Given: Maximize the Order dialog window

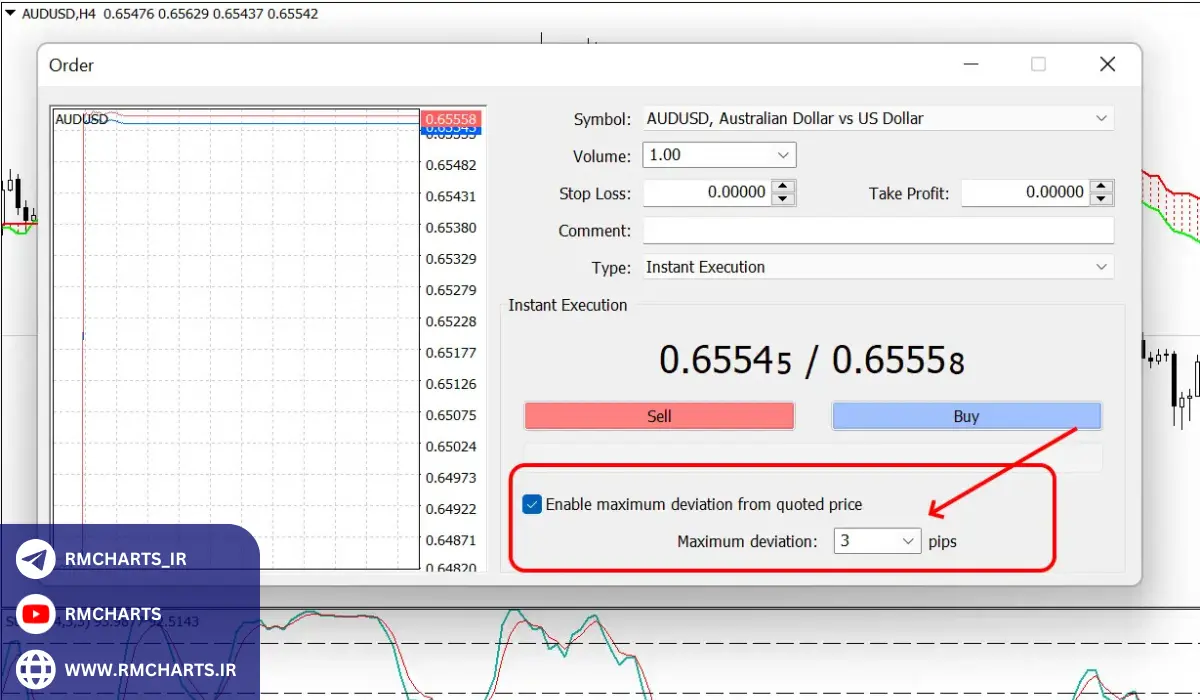Looking at the screenshot, I should [1038, 65].
